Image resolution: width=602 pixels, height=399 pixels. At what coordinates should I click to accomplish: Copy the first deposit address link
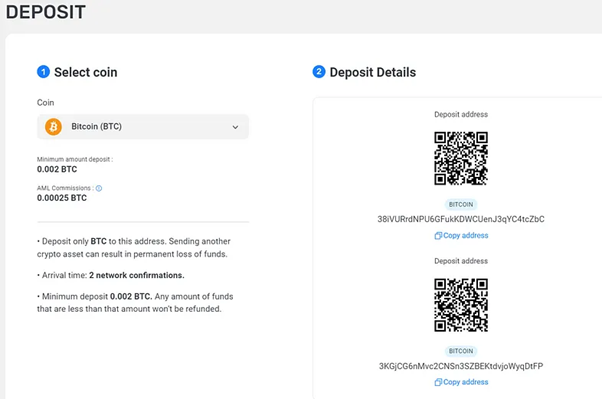[x=461, y=235]
